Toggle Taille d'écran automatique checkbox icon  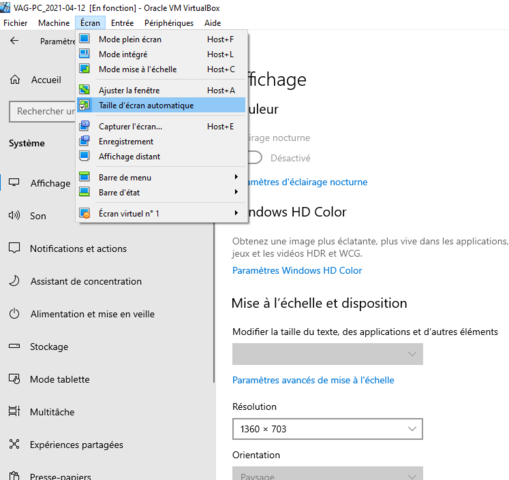point(84,105)
